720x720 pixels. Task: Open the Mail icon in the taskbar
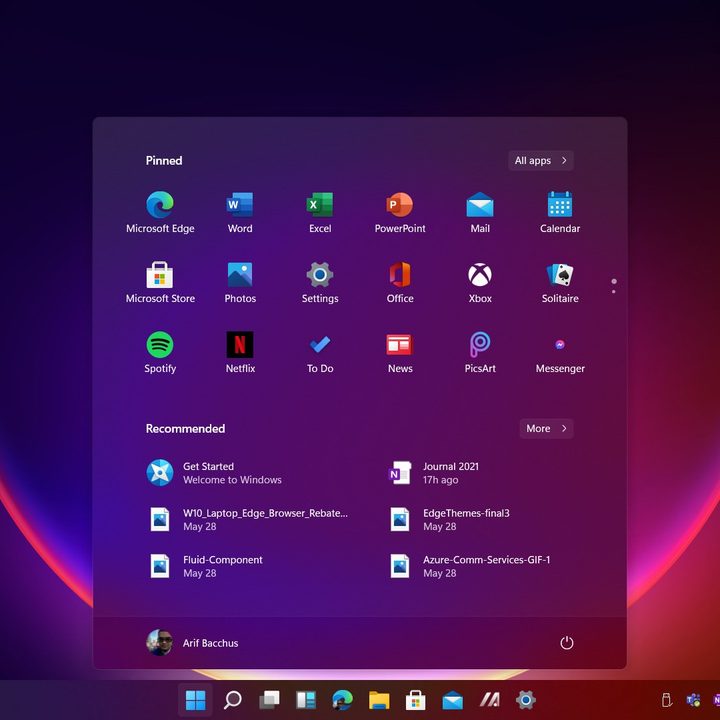452,700
